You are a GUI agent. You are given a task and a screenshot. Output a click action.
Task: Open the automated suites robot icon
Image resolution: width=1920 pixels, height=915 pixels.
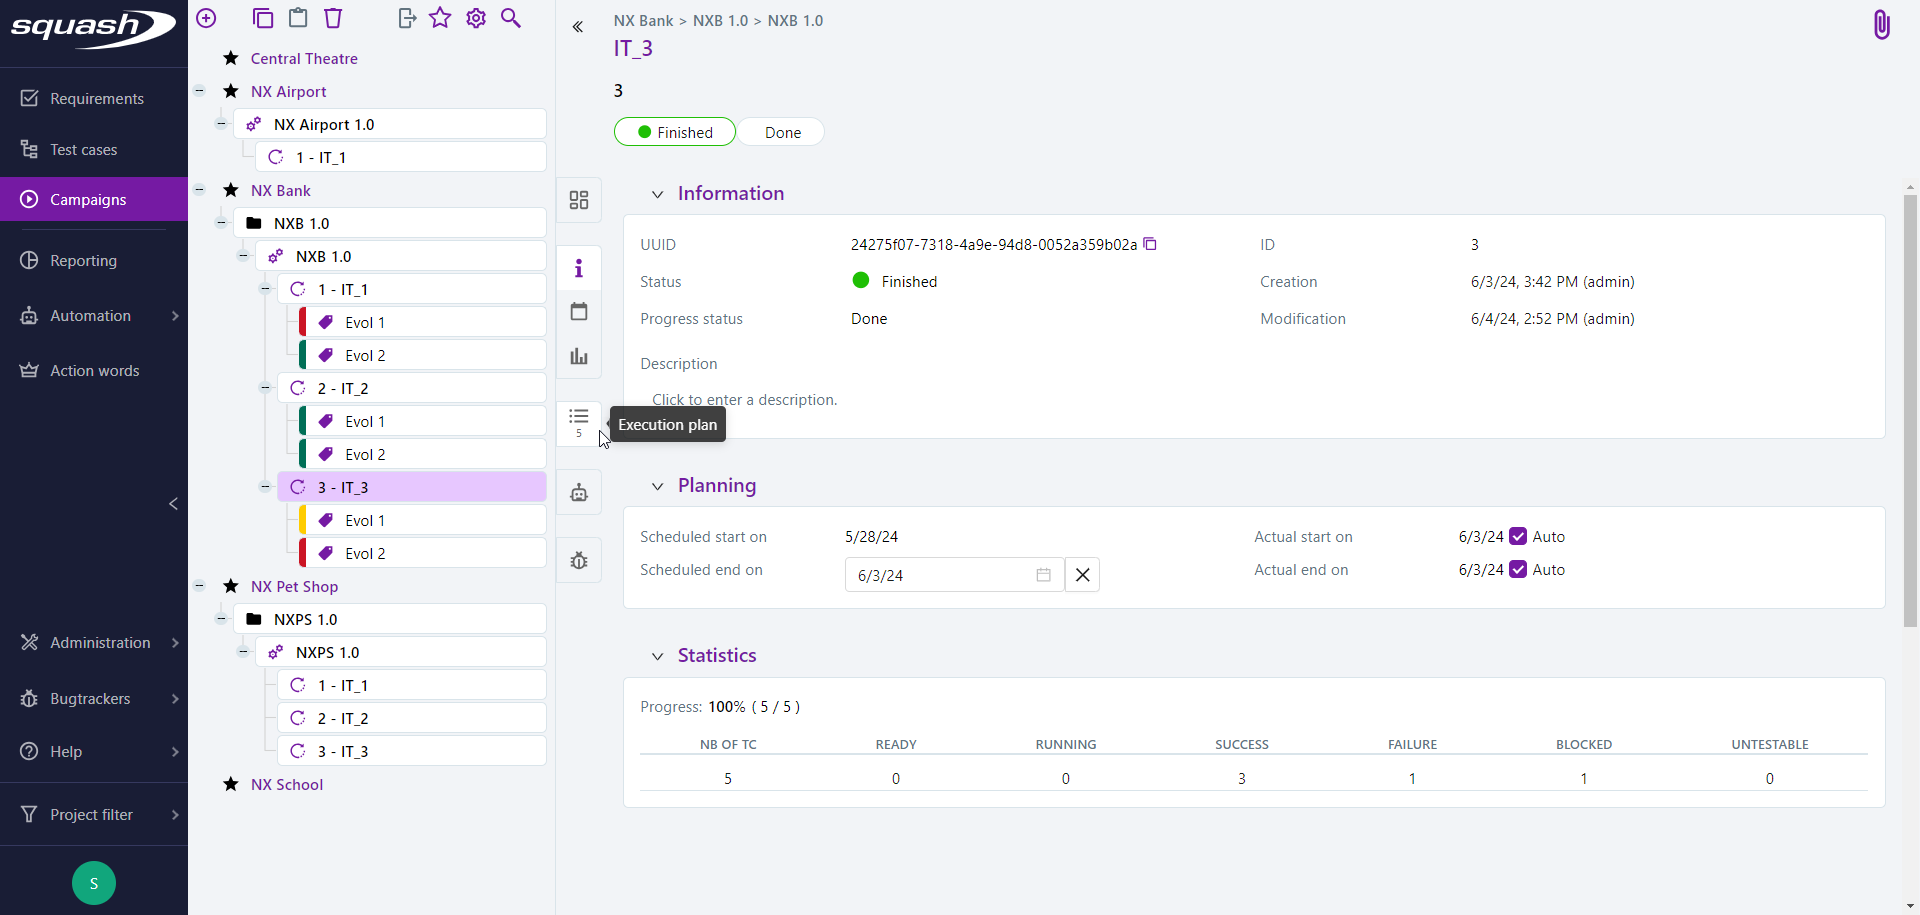click(x=579, y=492)
